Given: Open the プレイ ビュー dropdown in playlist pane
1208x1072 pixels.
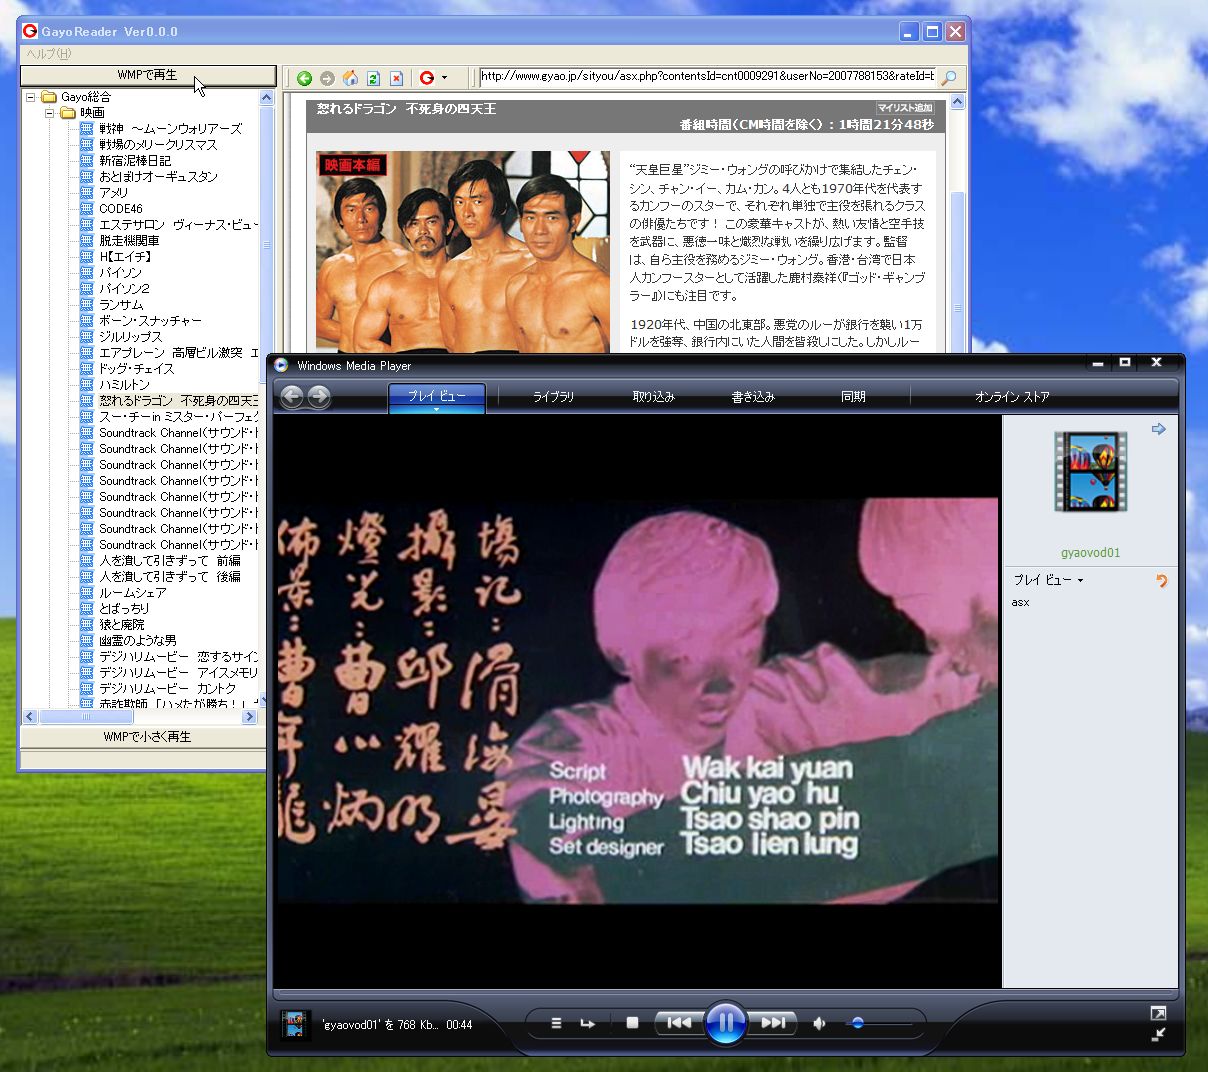Looking at the screenshot, I should 1048,580.
